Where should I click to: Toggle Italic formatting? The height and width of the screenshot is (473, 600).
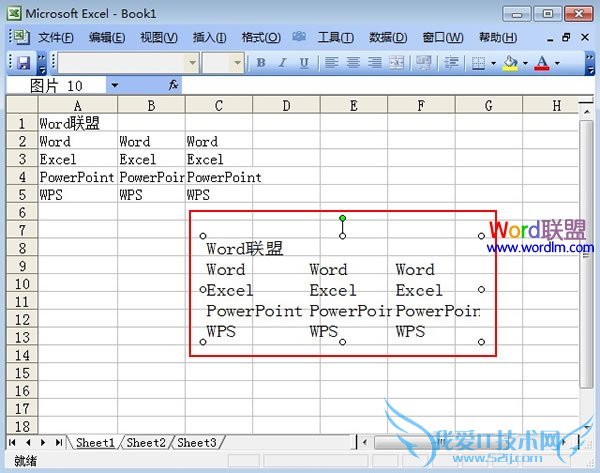(282, 62)
